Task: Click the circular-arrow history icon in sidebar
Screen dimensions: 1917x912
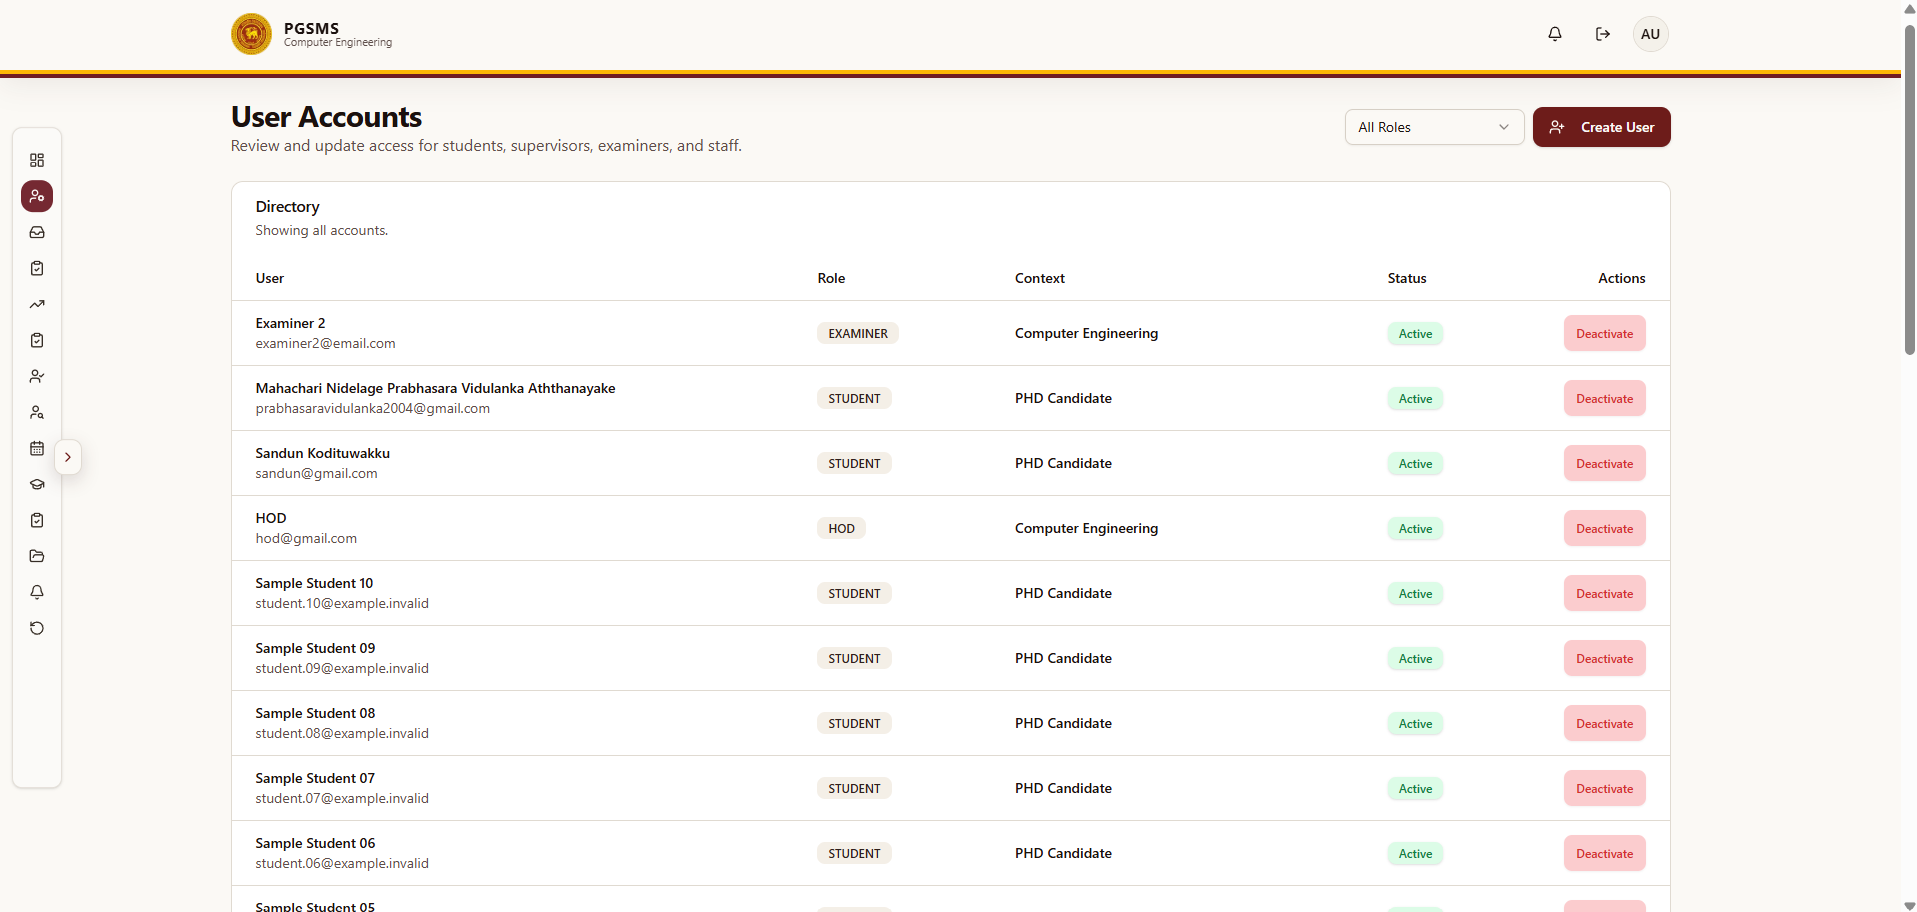Action: 37,628
